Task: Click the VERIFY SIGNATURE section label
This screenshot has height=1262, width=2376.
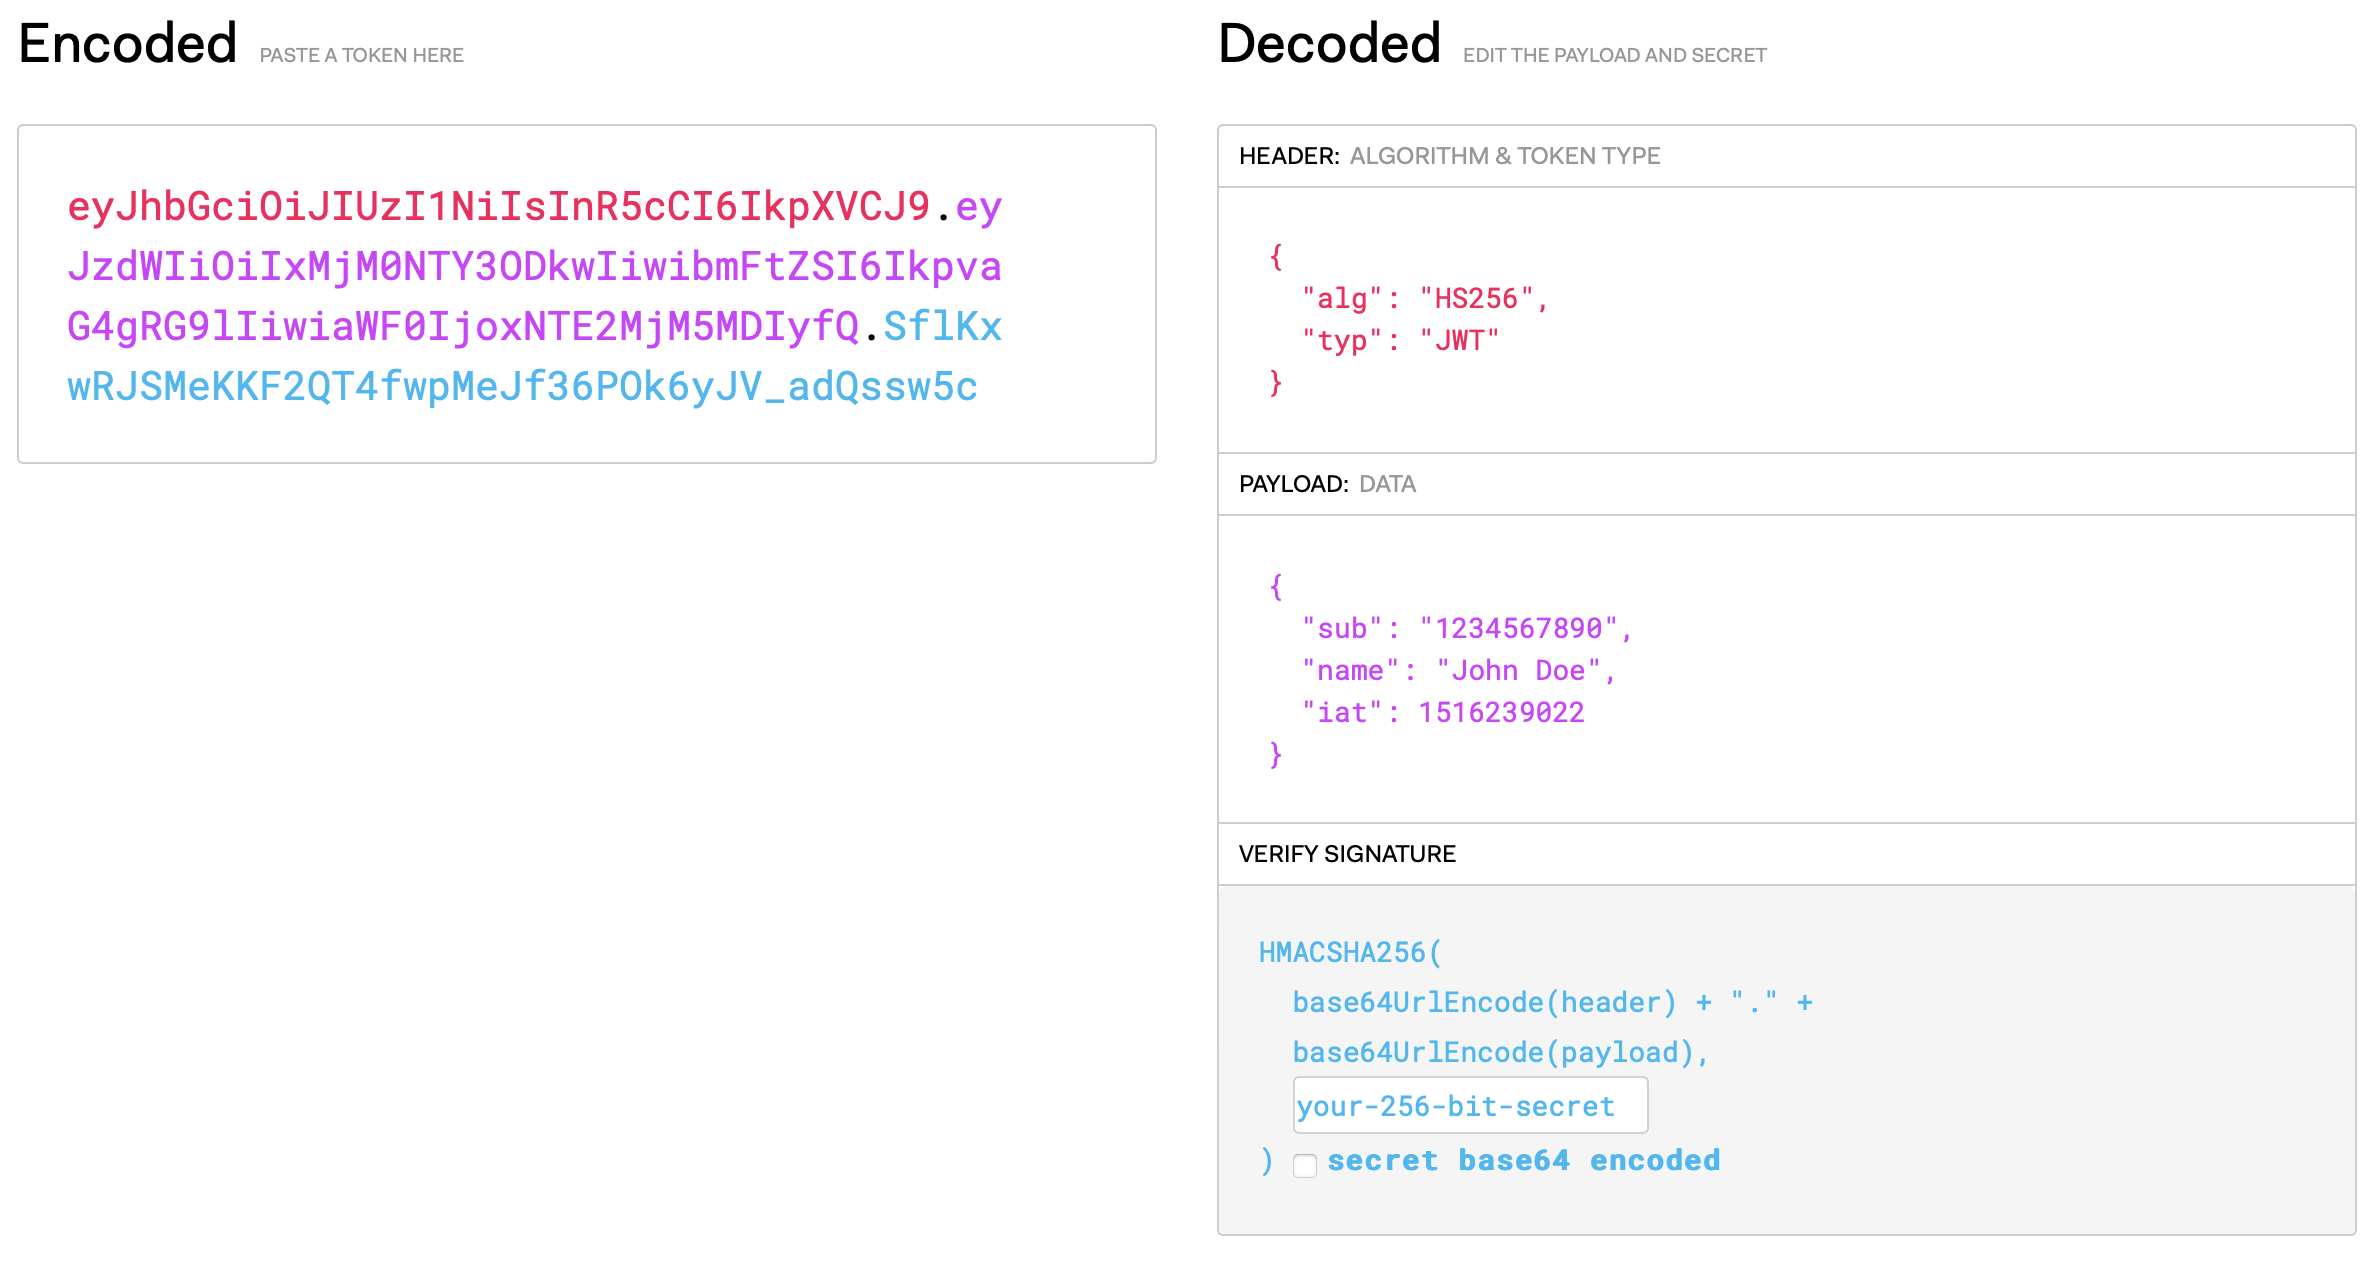Action: point(1346,854)
